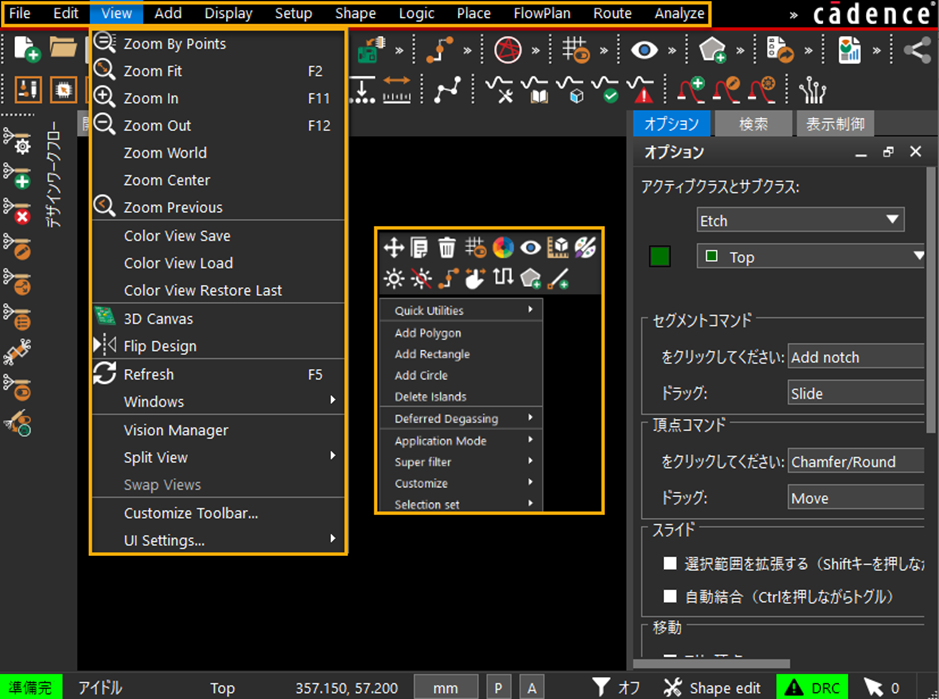Click the waveform warning triangle icon
The width and height of the screenshot is (939, 699).
pyautogui.click(x=640, y=90)
